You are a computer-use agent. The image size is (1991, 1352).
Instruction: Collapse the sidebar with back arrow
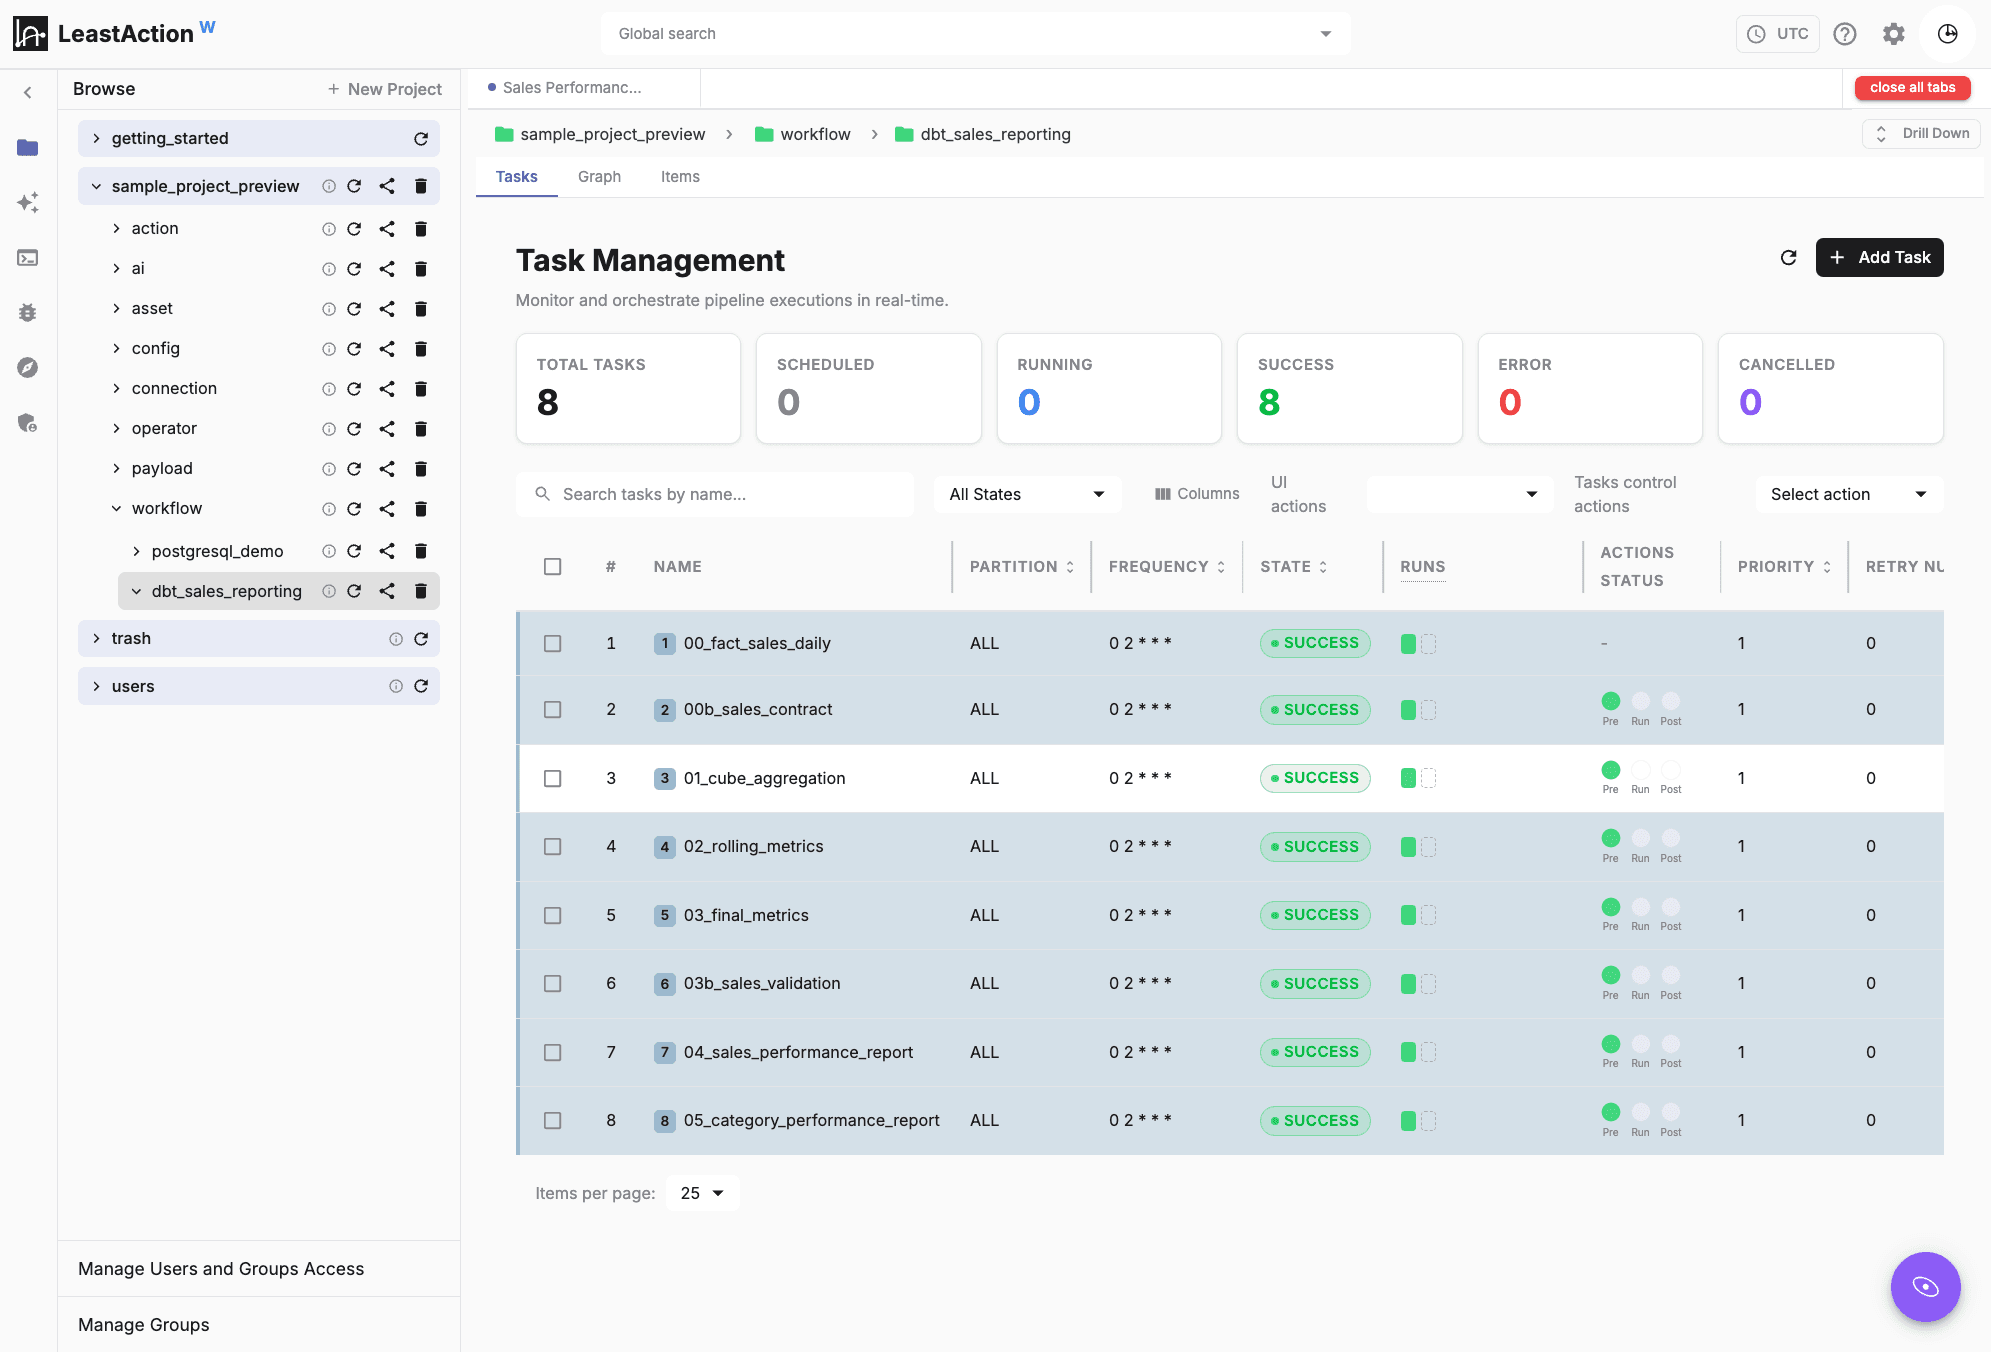coord(28,92)
